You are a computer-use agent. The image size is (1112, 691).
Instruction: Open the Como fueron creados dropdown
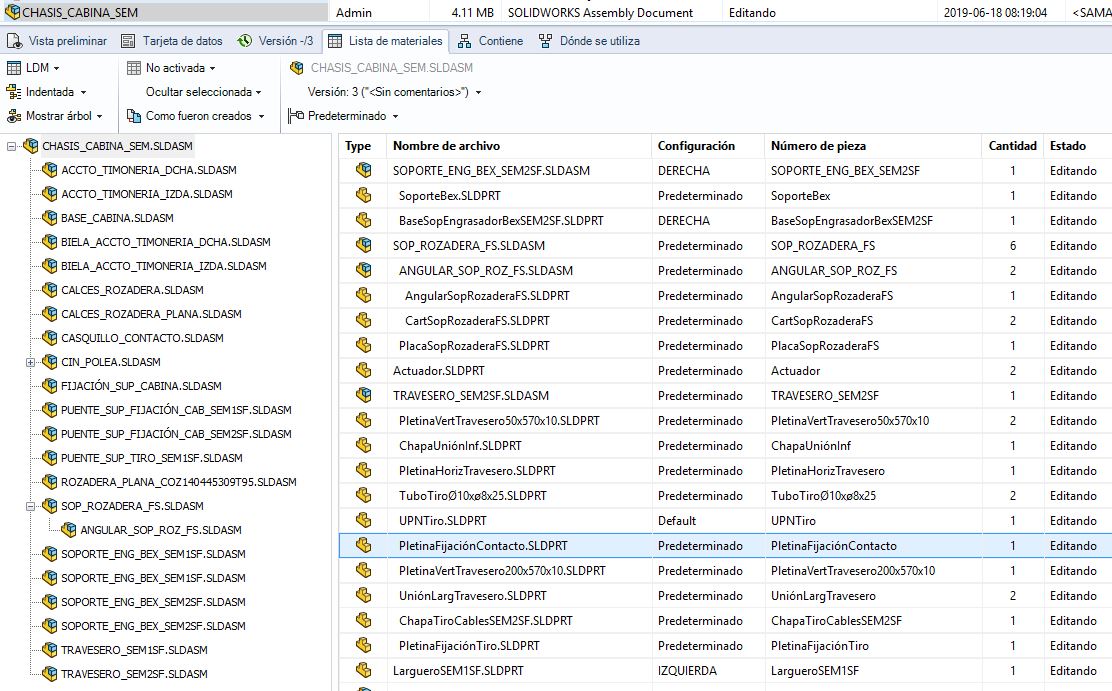[x=195, y=116]
